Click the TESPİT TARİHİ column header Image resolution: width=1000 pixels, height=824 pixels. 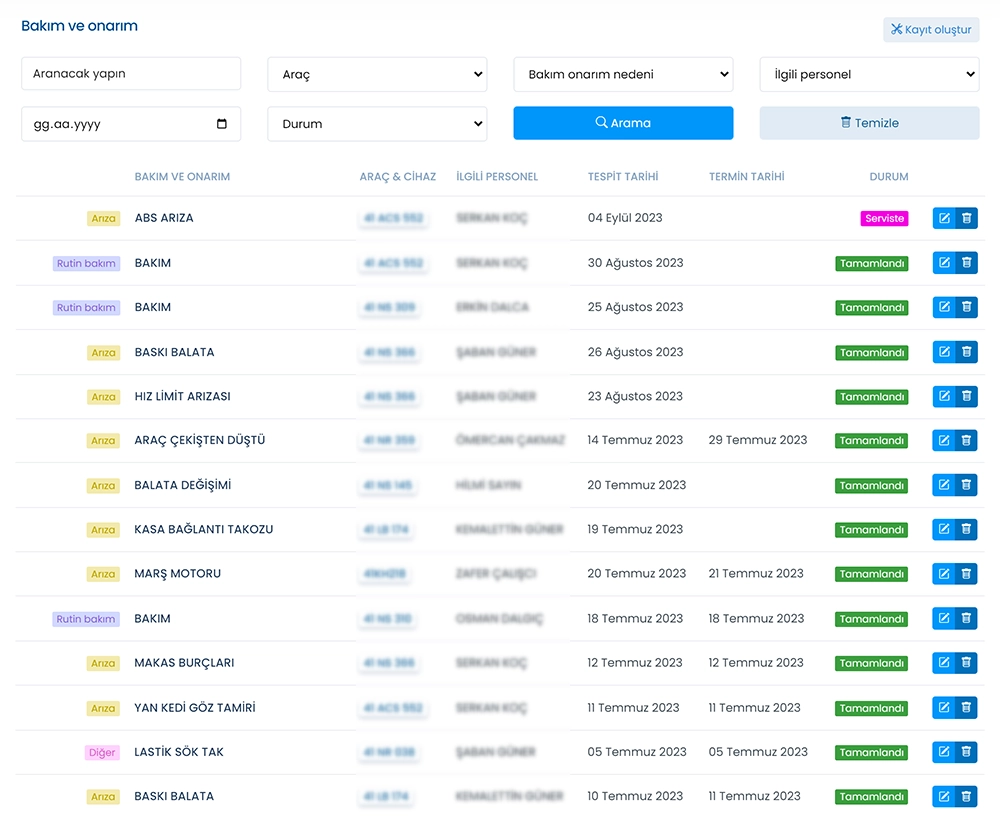pos(623,177)
